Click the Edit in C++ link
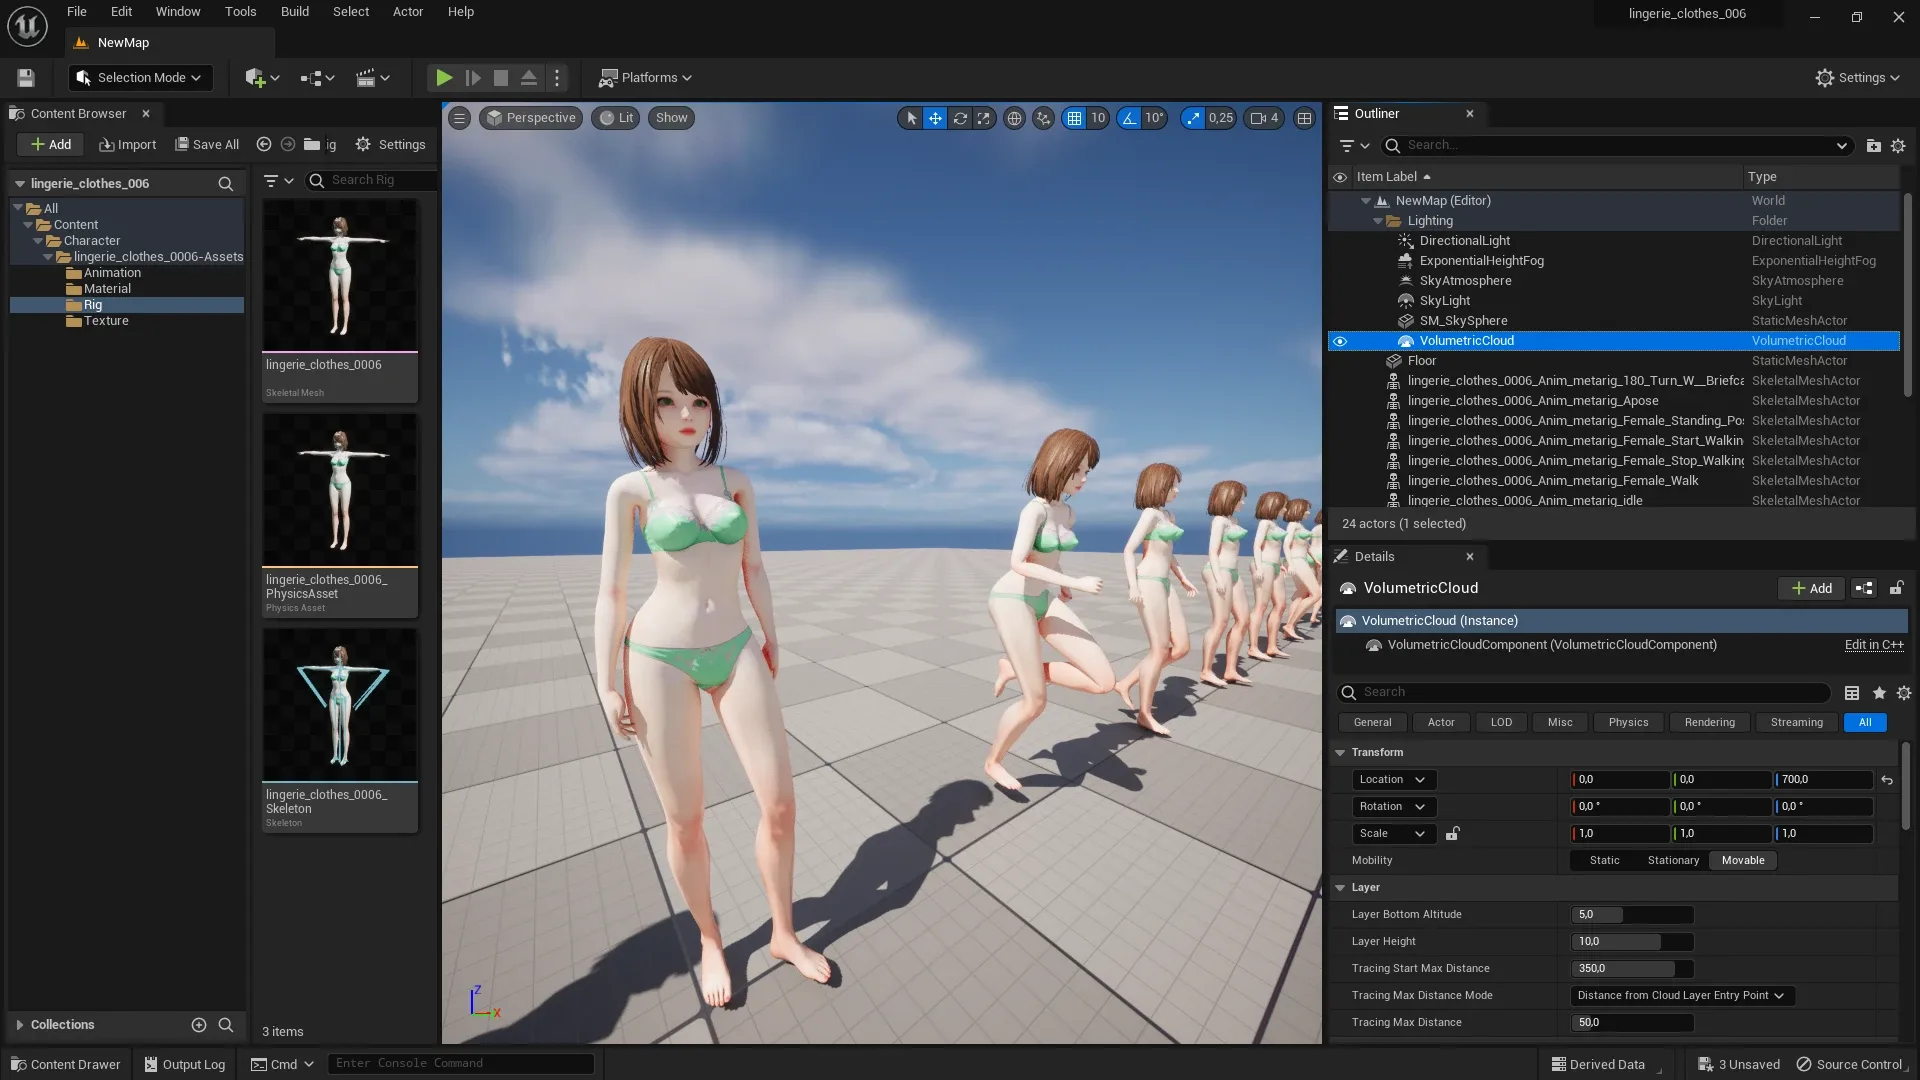1920x1080 pixels. point(1873,645)
